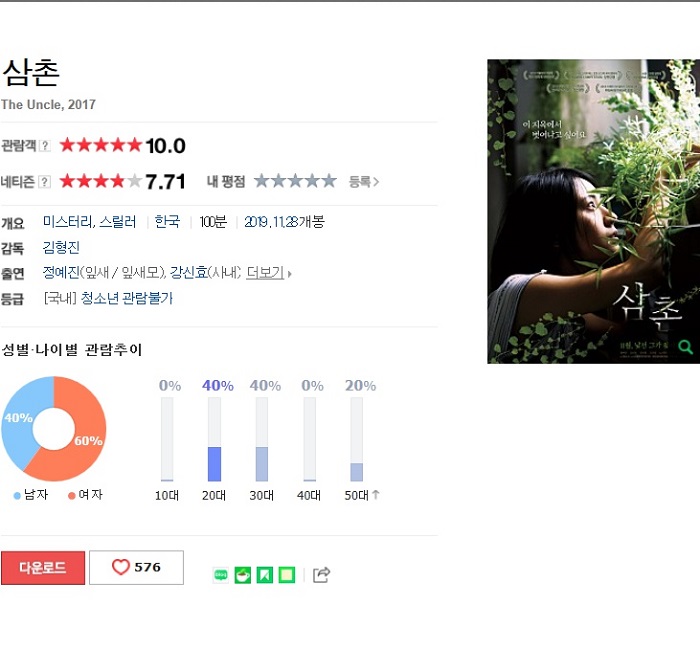Screen dimensions: 700x649
Task: Open the share arrow icon
Action: [x=321, y=574]
